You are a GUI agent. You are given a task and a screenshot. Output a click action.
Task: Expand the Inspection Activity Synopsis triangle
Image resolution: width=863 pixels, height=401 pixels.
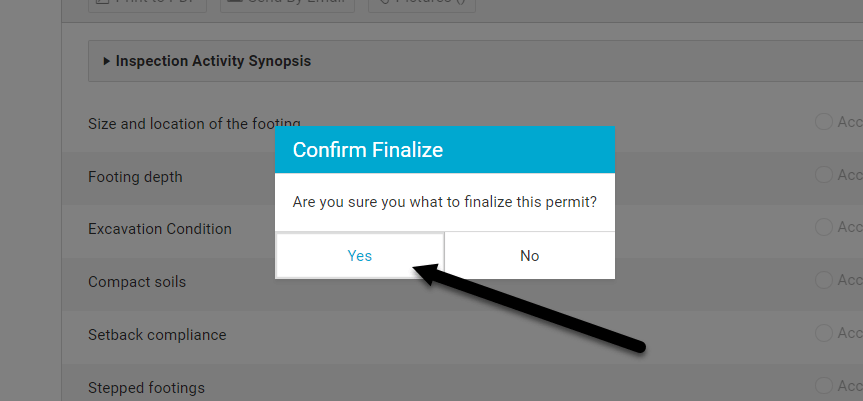[x=107, y=61]
